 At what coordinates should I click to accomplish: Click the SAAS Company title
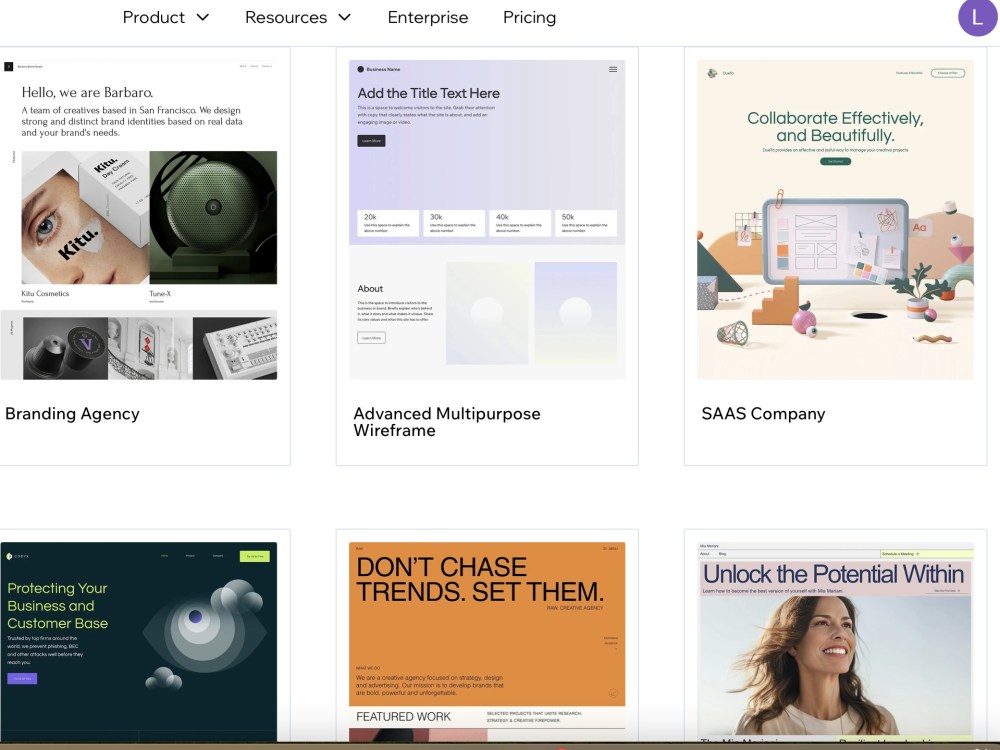(763, 414)
